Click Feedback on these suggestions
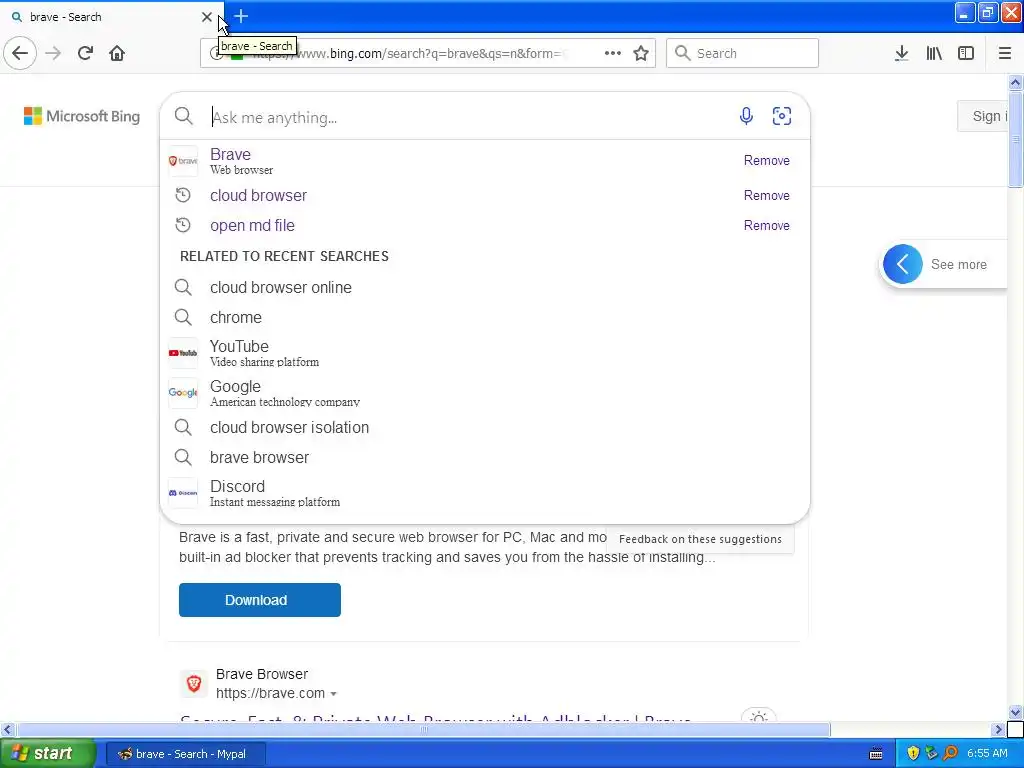 (x=700, y=539)
